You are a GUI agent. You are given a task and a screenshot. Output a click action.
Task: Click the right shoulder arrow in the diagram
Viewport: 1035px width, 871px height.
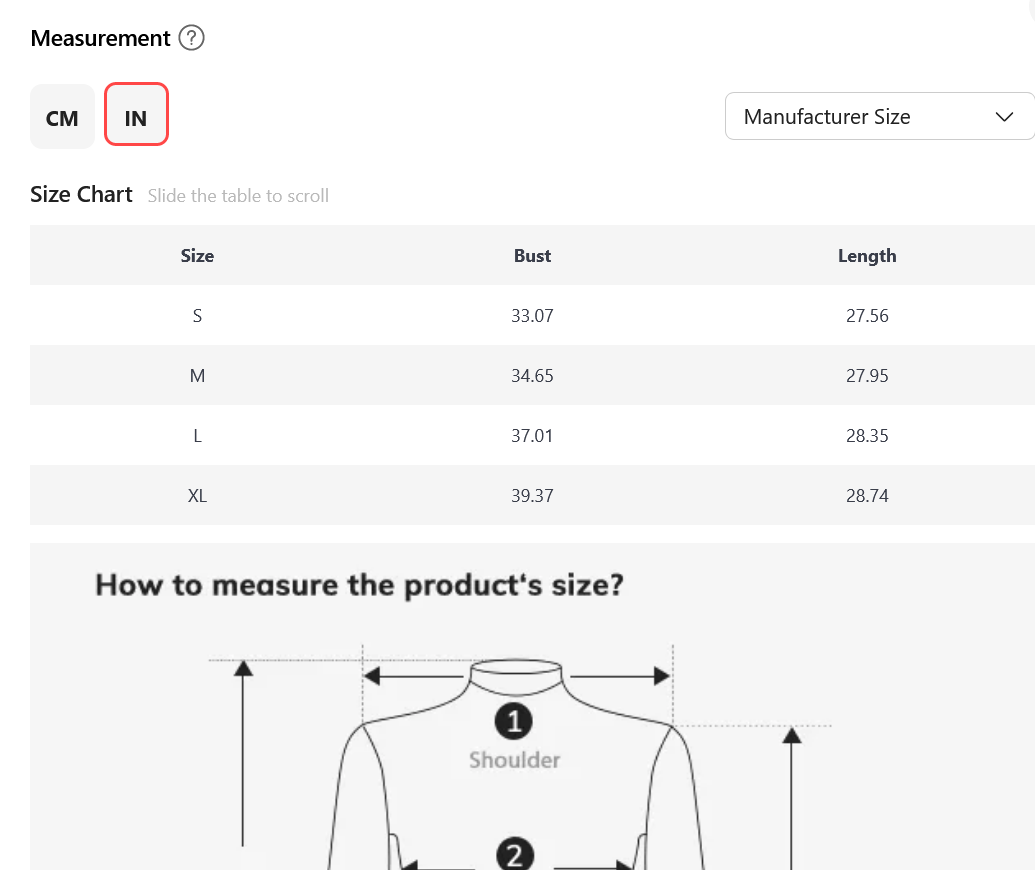click(x=620, y=676)
